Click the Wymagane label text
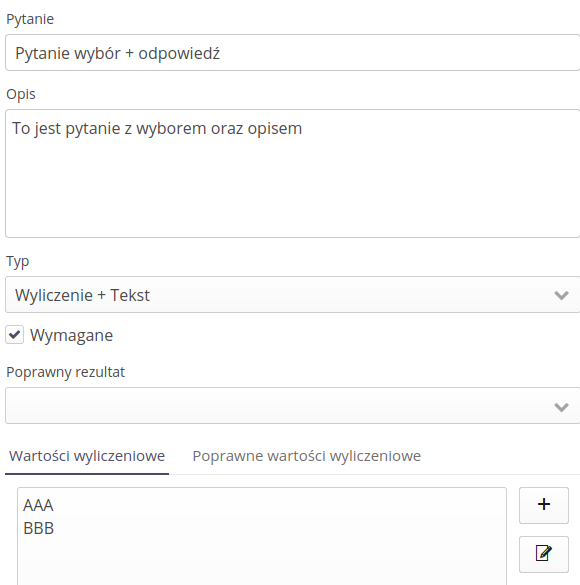Screen dimensions: 580x585 pyautogui.click(x=71, y=335)
